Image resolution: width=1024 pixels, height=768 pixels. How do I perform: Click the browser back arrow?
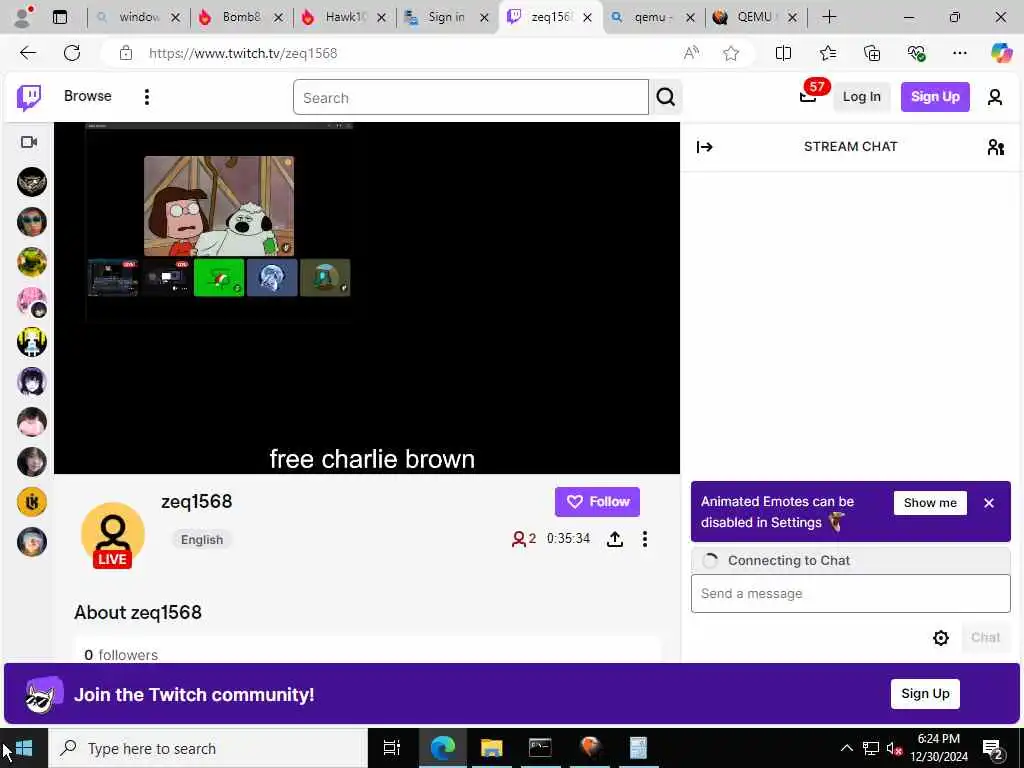pos(28,53)
